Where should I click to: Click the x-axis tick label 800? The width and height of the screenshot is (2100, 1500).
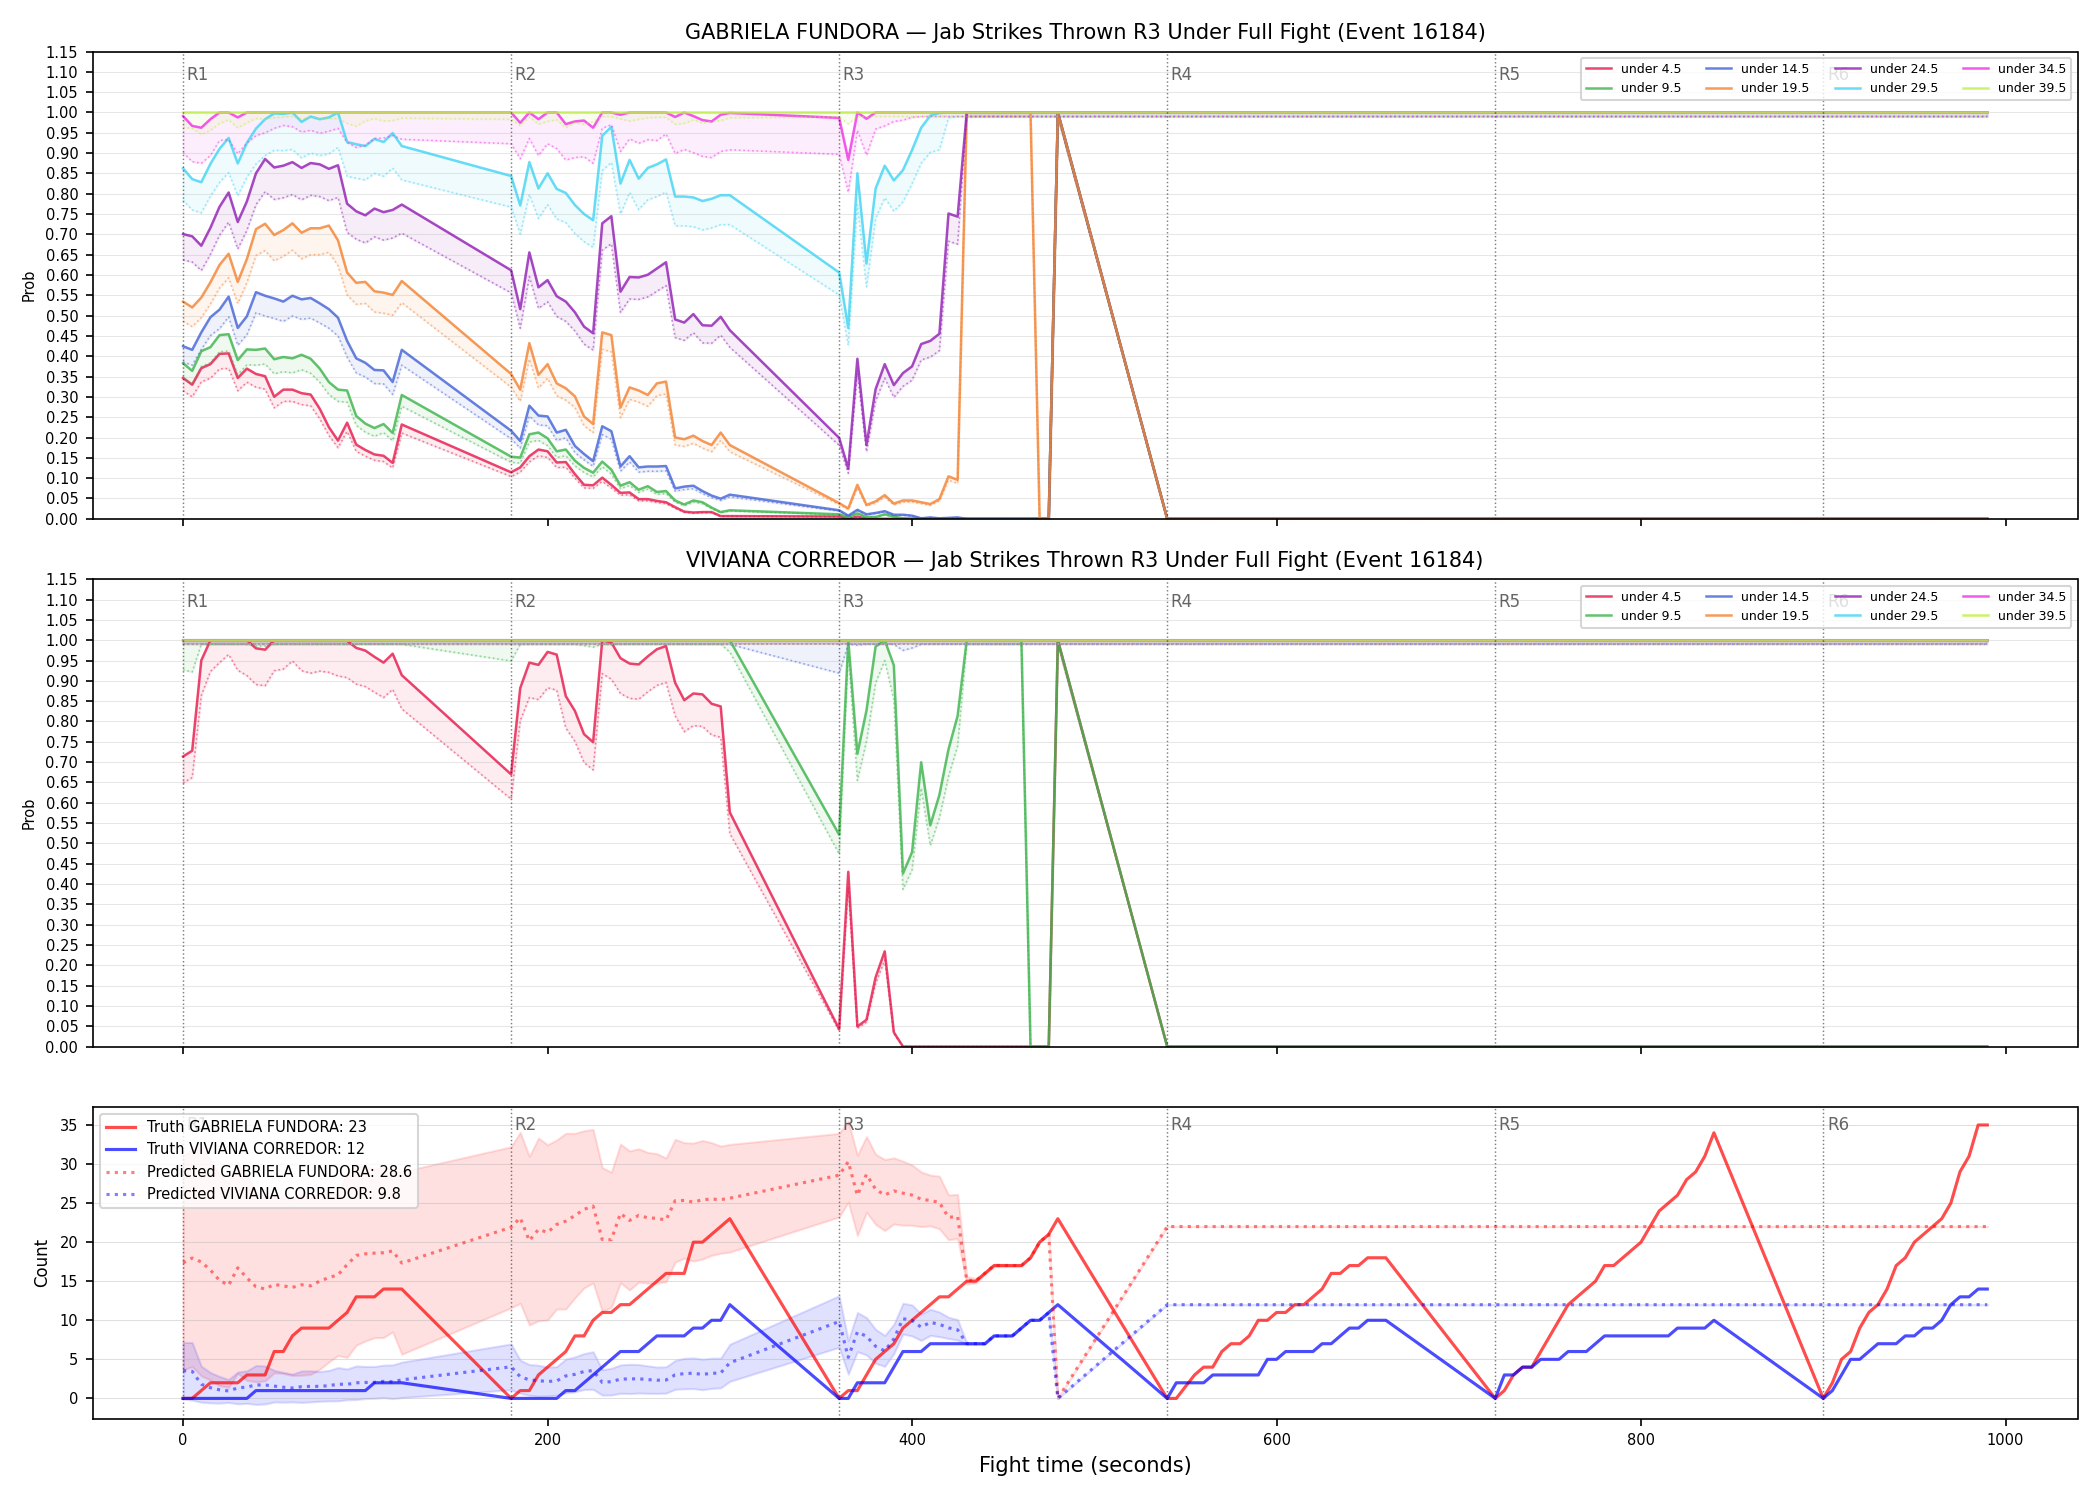(1641, 1440)
